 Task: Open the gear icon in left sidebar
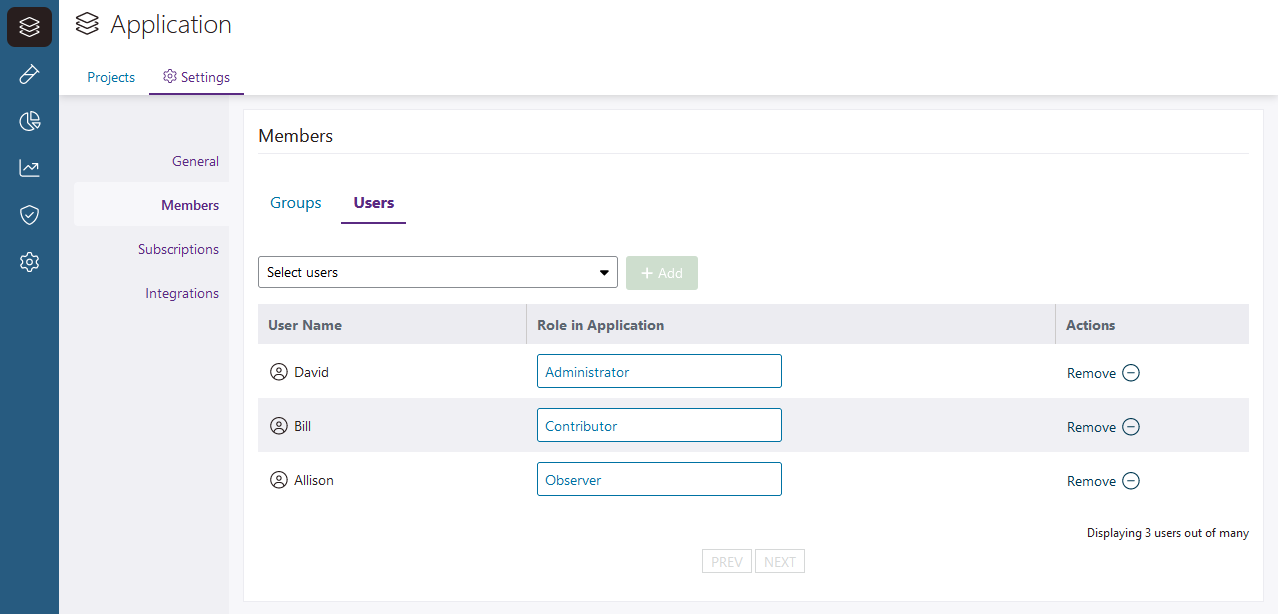29,262
